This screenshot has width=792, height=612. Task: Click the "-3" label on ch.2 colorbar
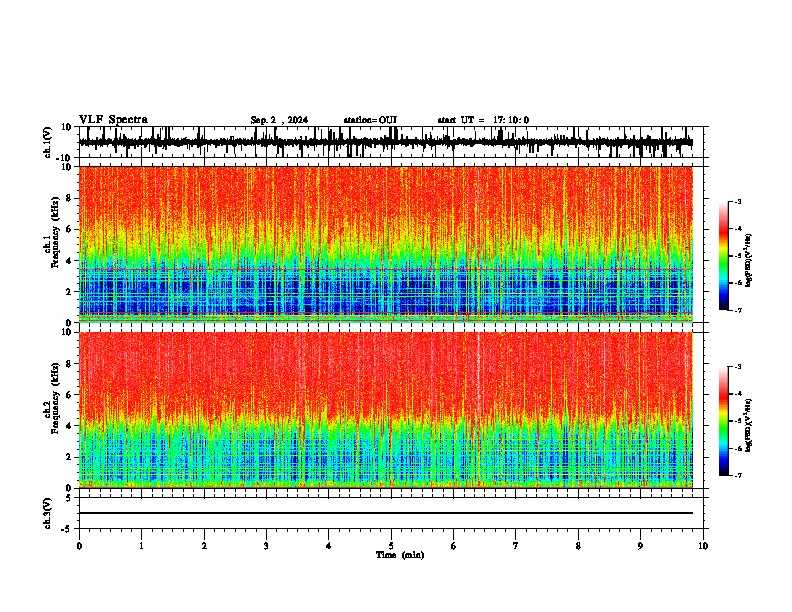click(x=737, y=367)
